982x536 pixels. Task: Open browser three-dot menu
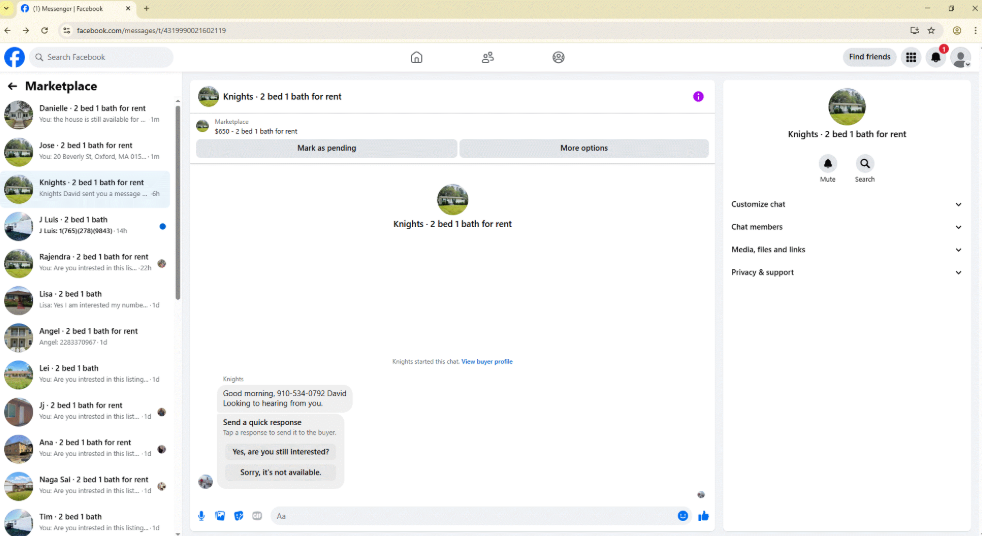tap(975, 30)
